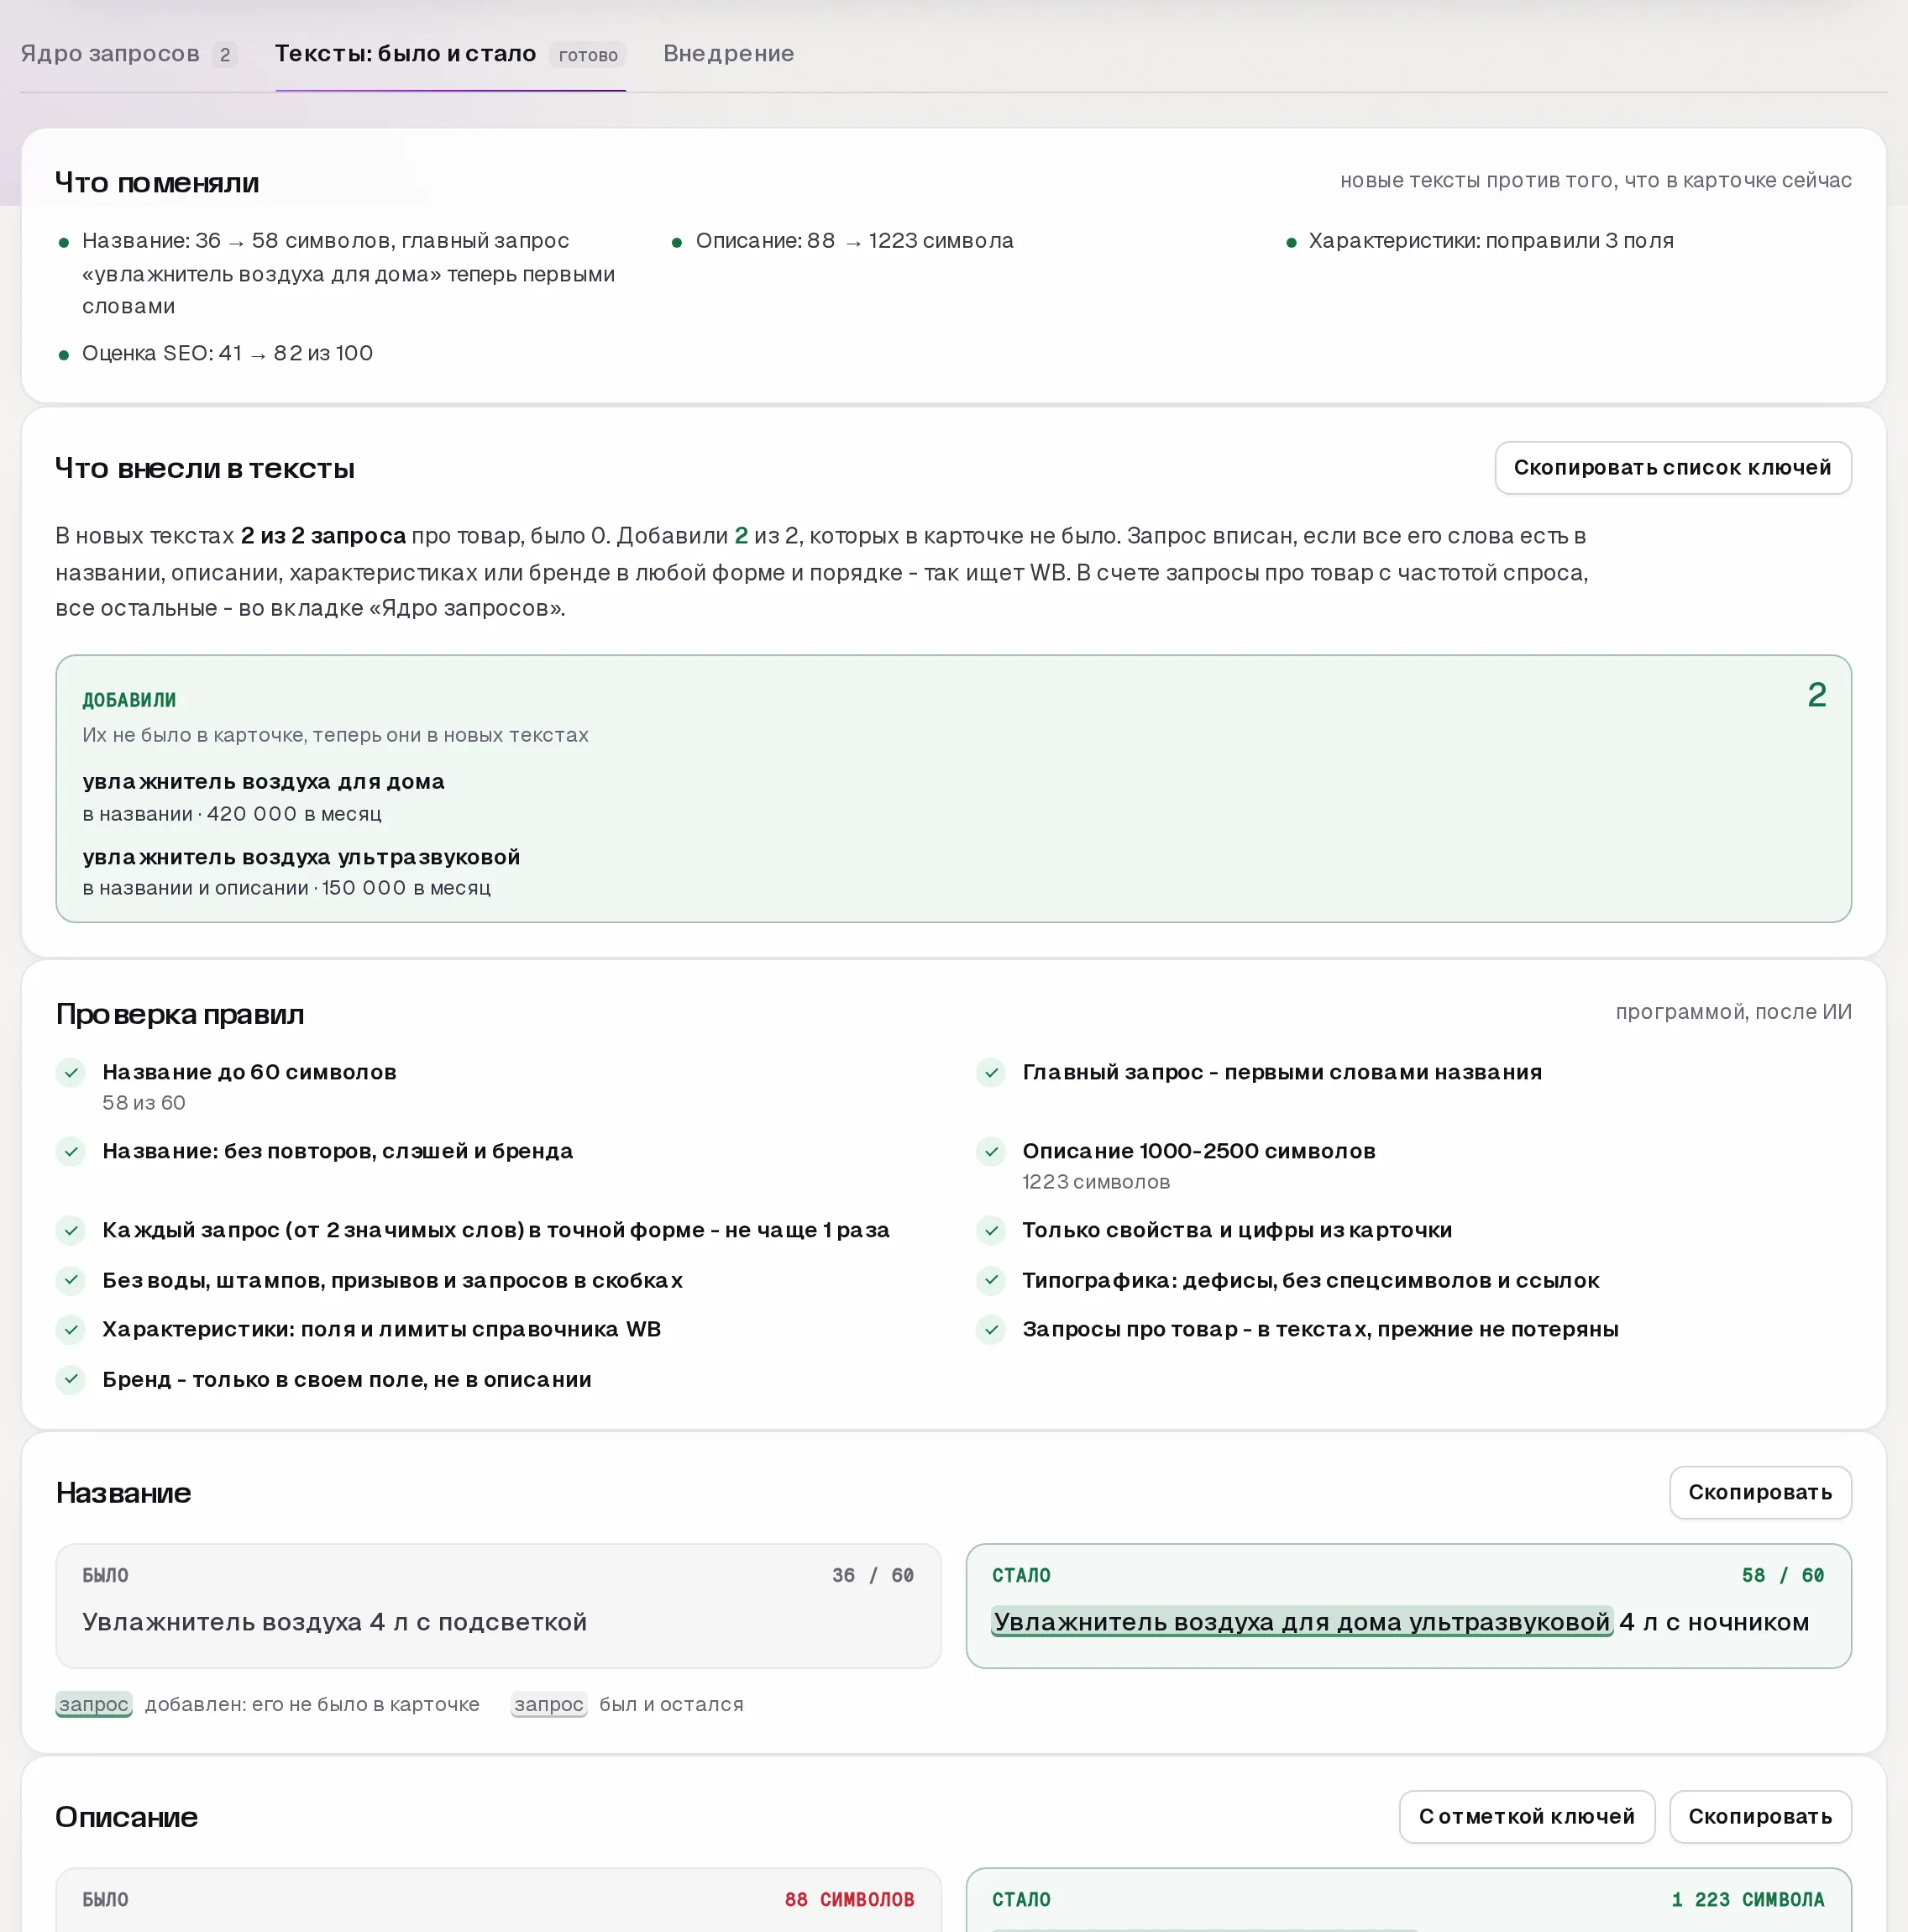Click the «58 / 60» counter in СТАЛО title
This screenshot has width=1908, height=1932.
tap(1783, 1575)
